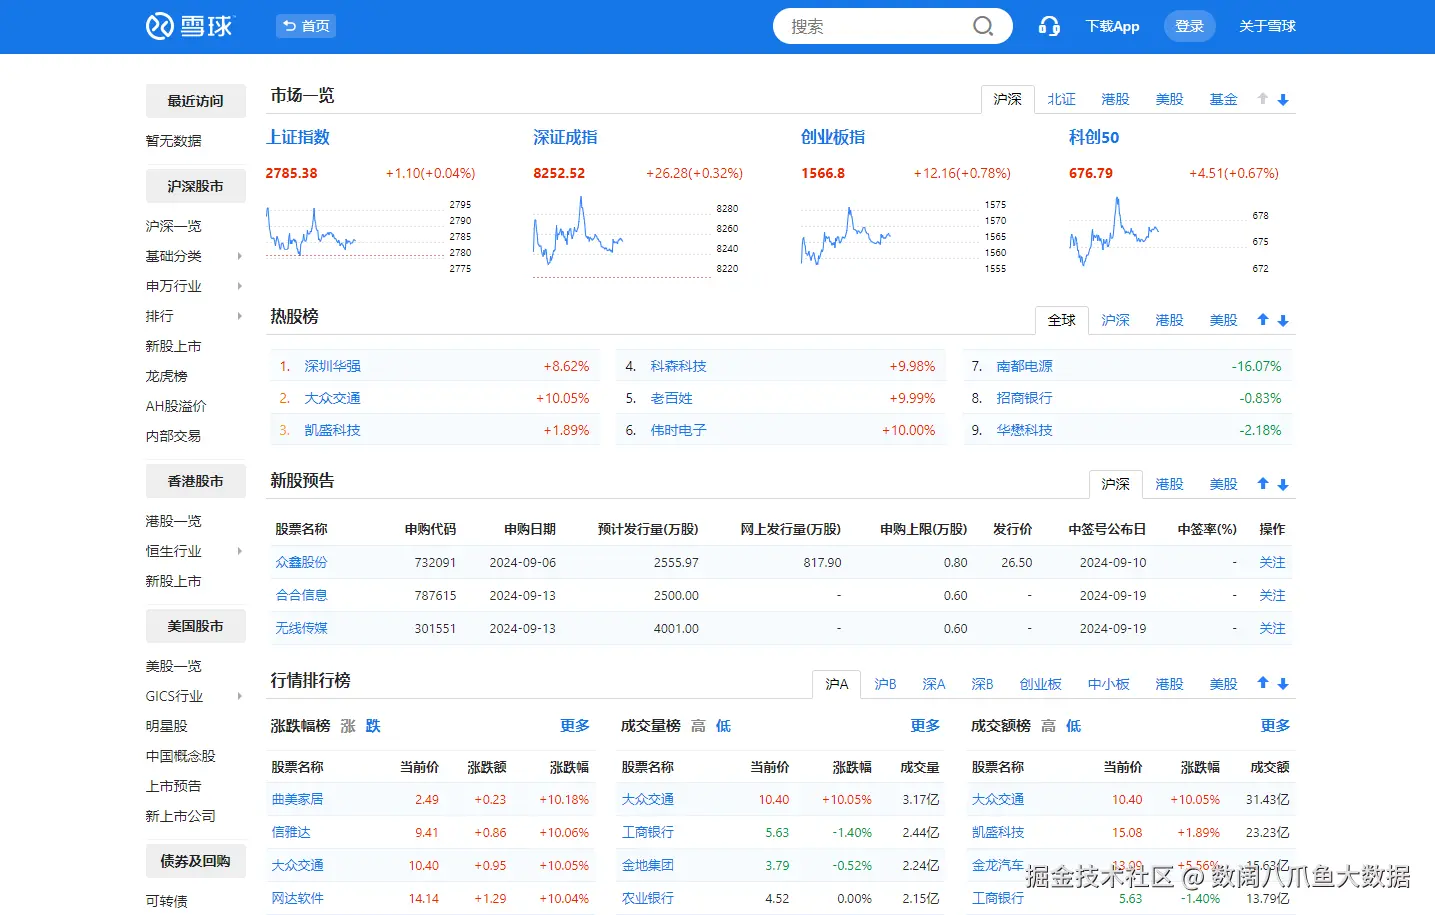Expand the 申万行业 submenu arrow
The image size is (1435, 915).
click(x=239, y=286)
